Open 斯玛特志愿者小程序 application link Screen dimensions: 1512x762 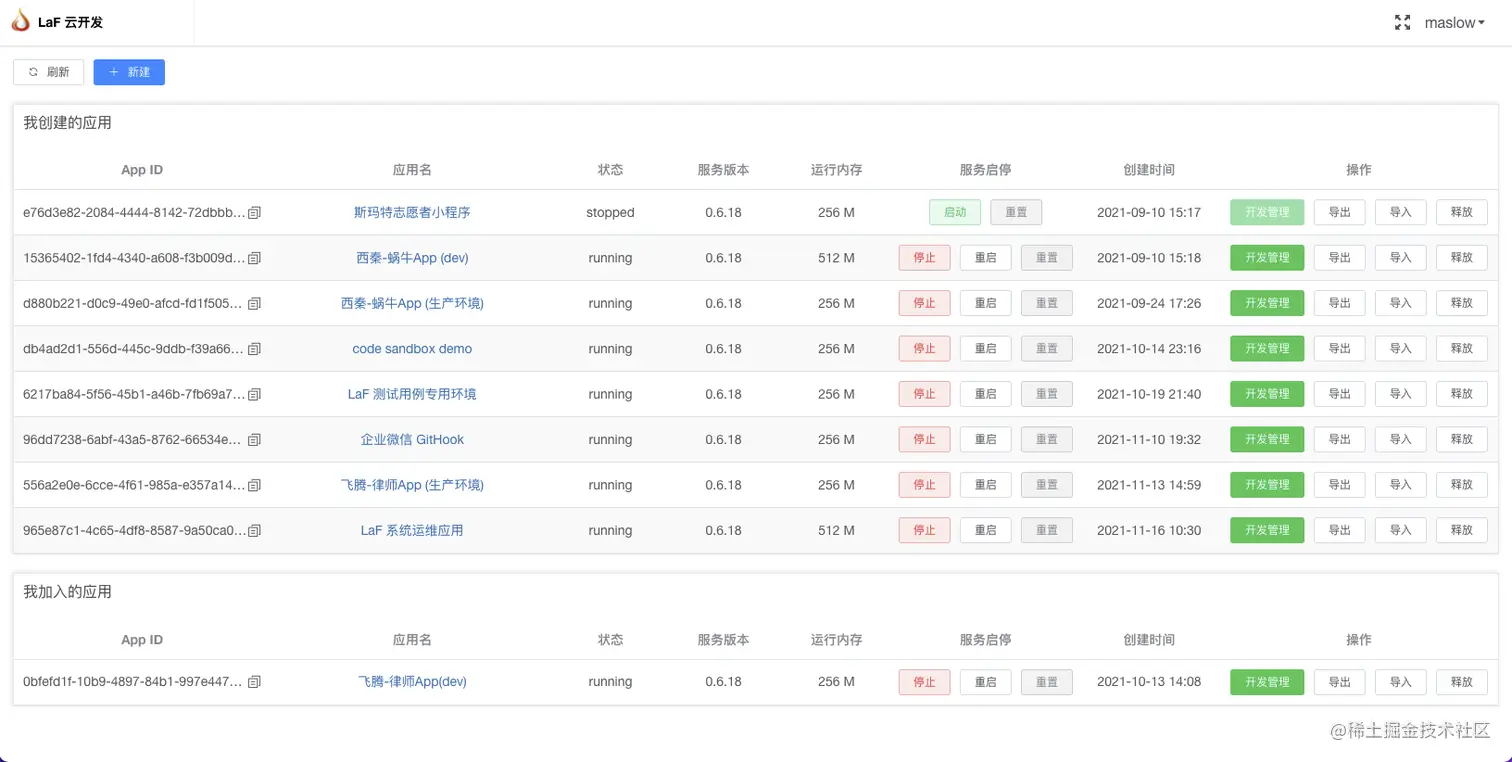(412, 213)
